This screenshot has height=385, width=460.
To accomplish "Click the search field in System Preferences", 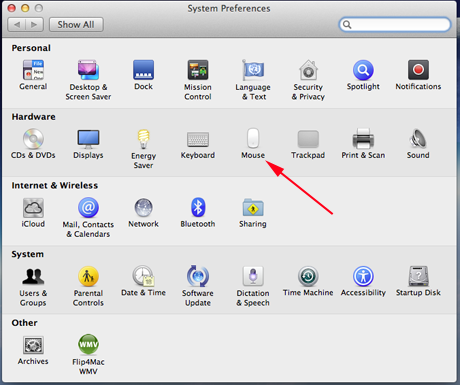I will point(395,25).
